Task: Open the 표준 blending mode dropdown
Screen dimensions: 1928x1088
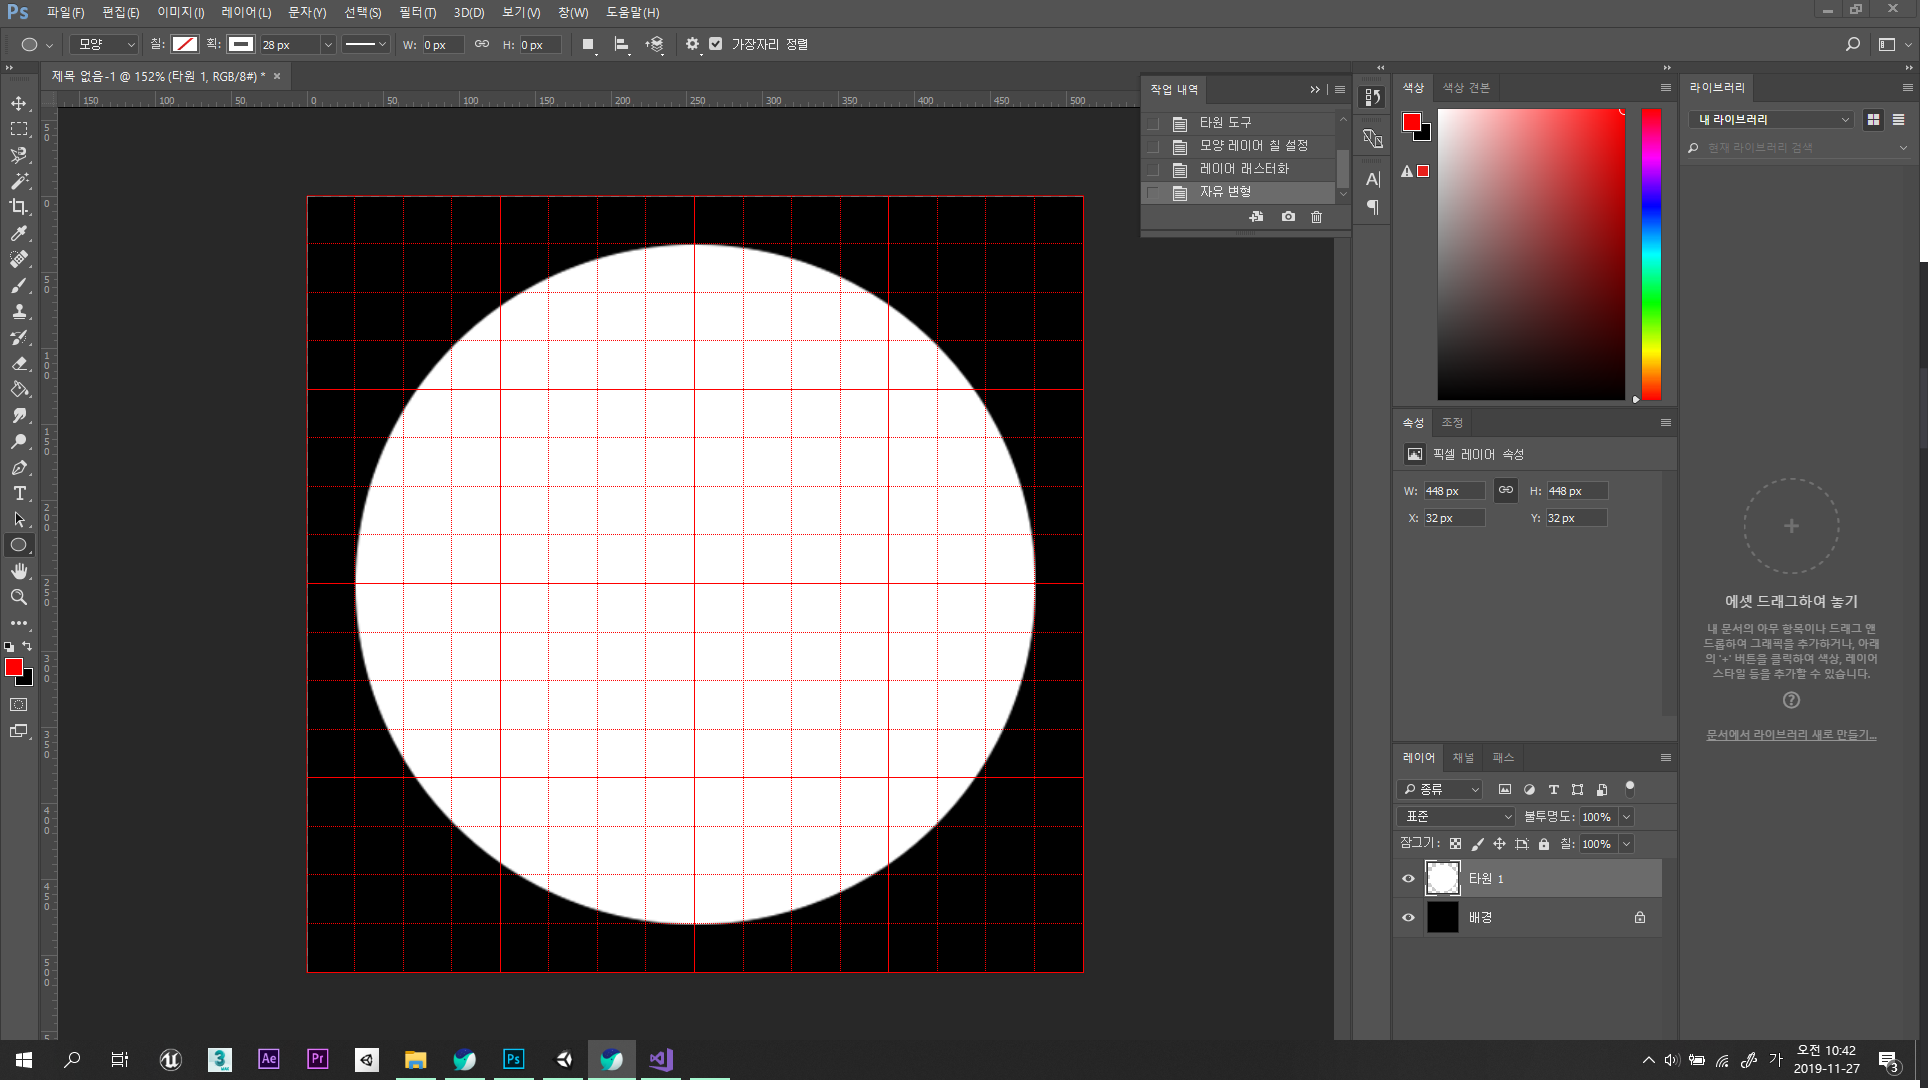Action: (1457, 817)
